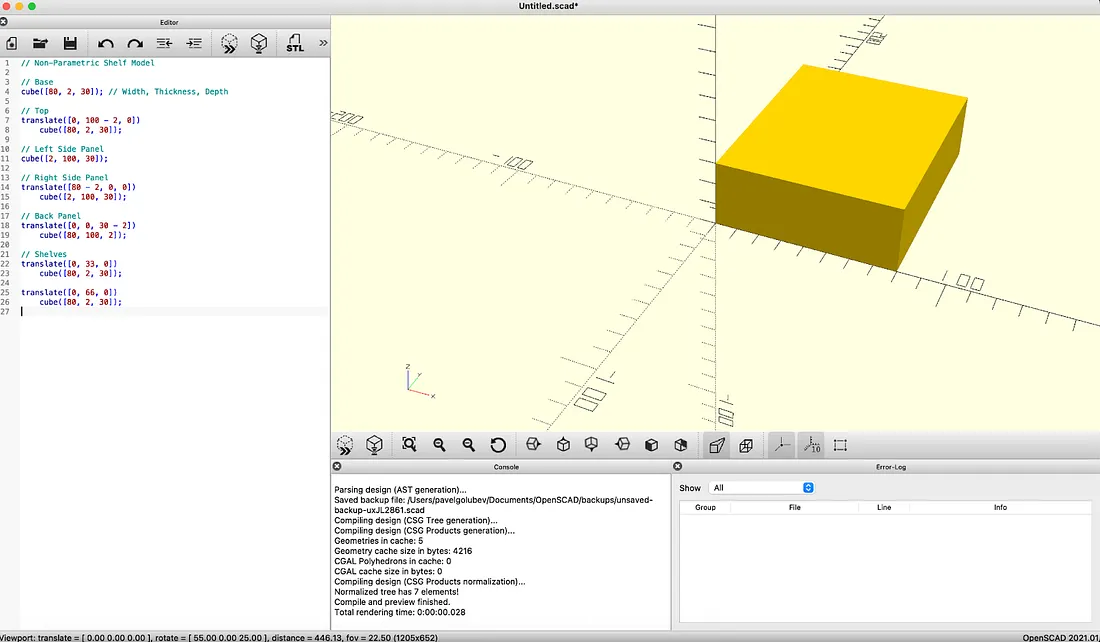The height and width of the screenshot is (642, 1100).
Task: Expand the editor toolbar overflow chevron
Action: [x=322, y=43]
